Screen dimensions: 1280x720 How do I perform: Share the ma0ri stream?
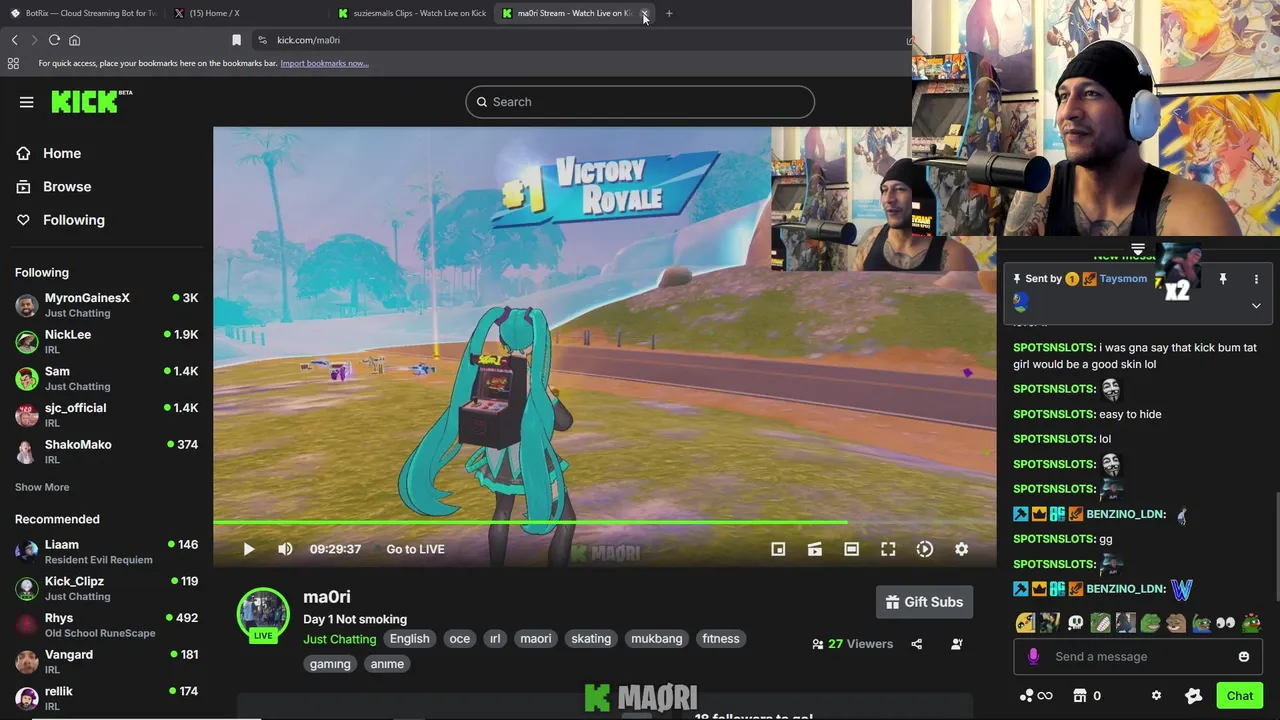coord(917,644)
